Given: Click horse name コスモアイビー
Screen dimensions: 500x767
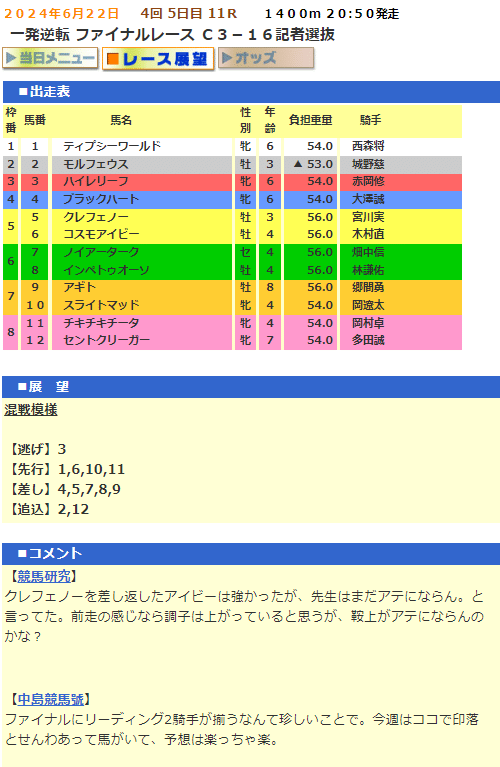Looking at the screenshot, I should click(101, 234).
